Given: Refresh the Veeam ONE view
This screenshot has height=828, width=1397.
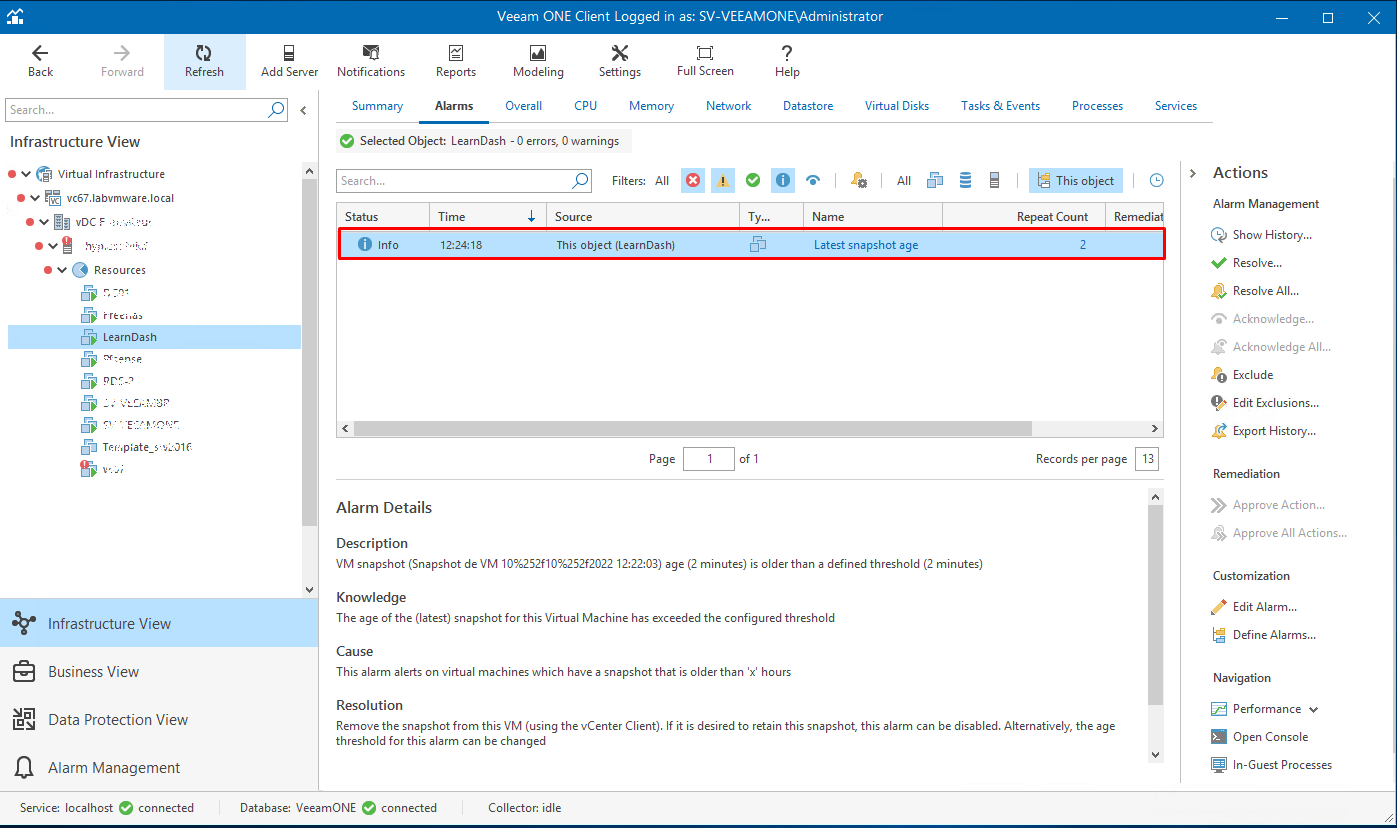Looking at the screenshot, I should (204, 61).
